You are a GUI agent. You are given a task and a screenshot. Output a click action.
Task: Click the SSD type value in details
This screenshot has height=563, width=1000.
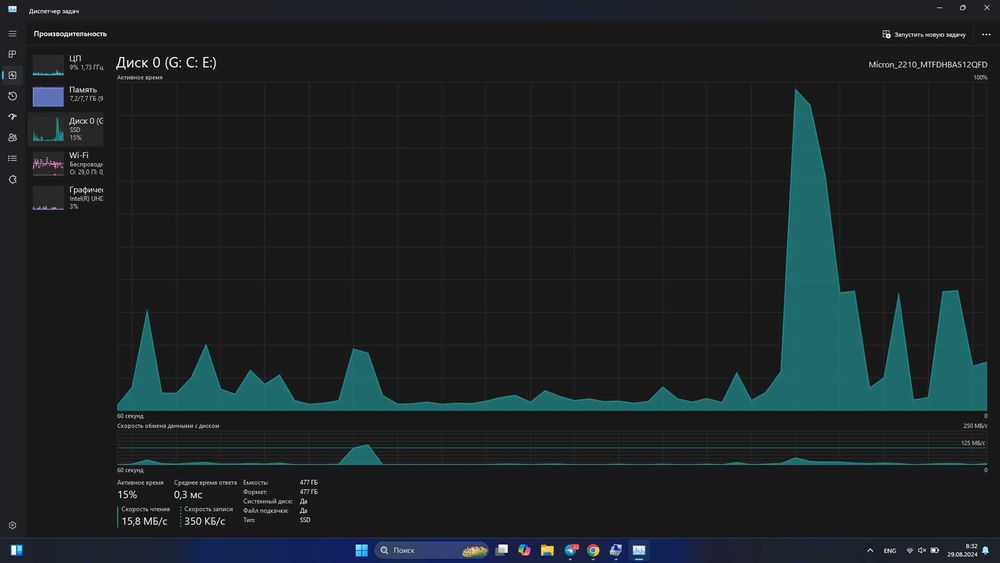point(305,520)
